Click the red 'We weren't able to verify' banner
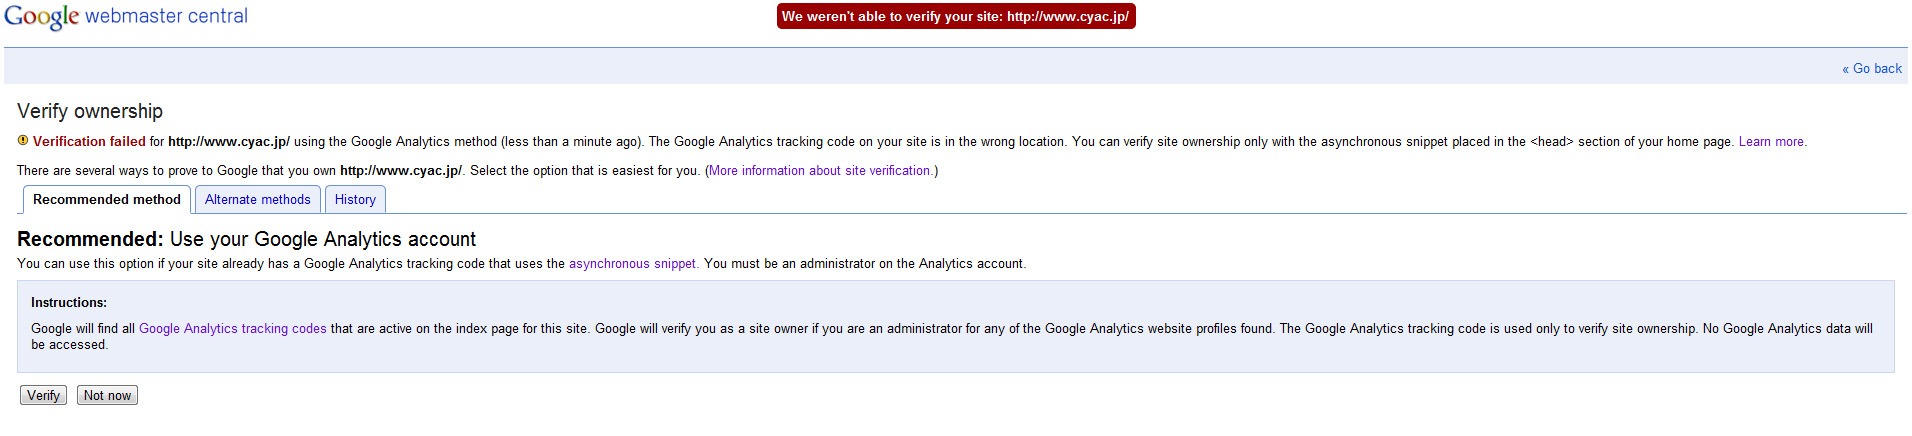The image size is (1912, 436). point(955,16)
